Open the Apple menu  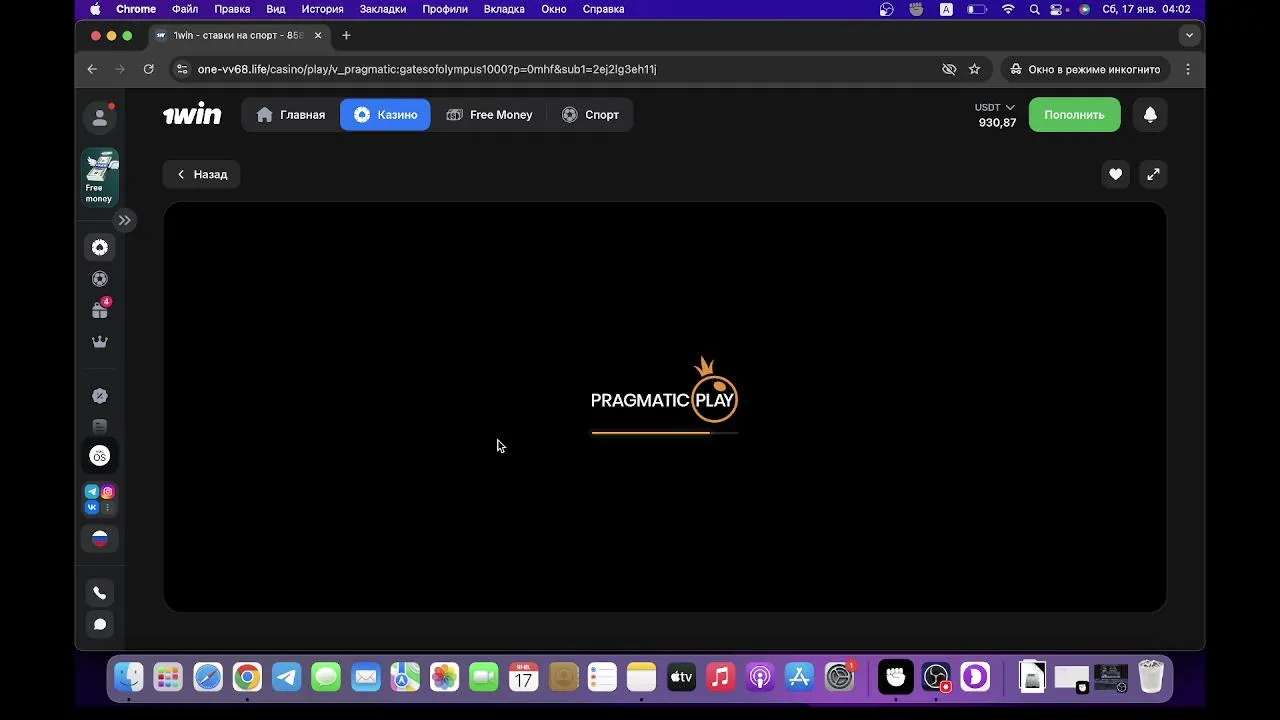[95, 9]
